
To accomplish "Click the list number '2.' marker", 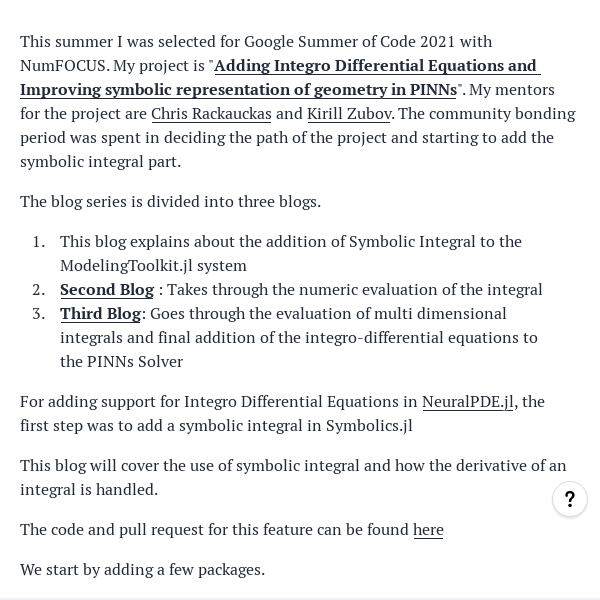I will (39, 290).
